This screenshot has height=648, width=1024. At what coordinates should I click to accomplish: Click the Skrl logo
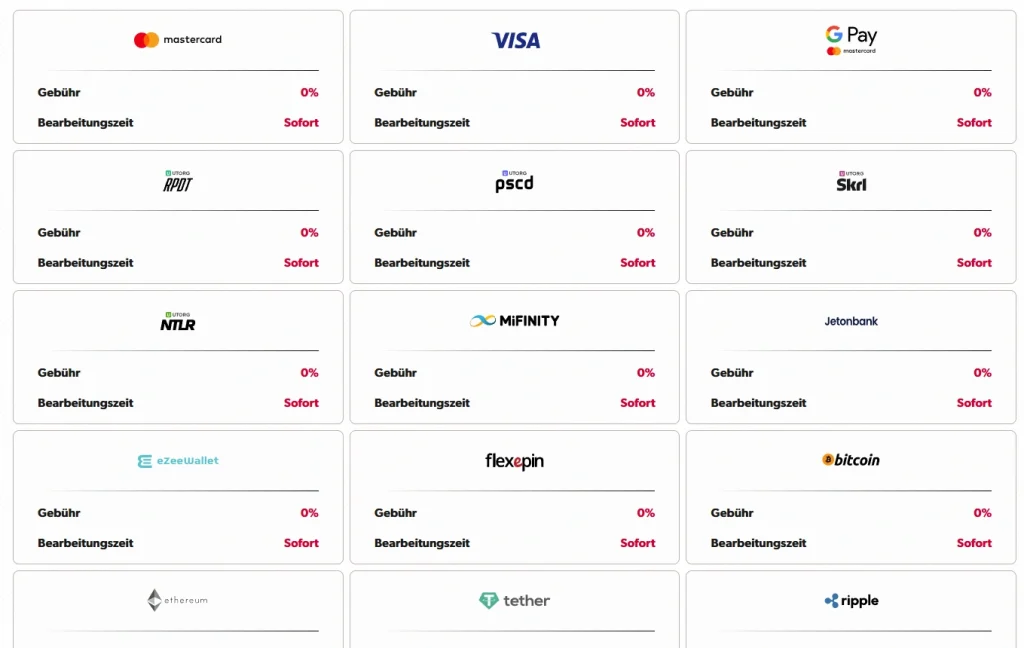pos(850,183)
